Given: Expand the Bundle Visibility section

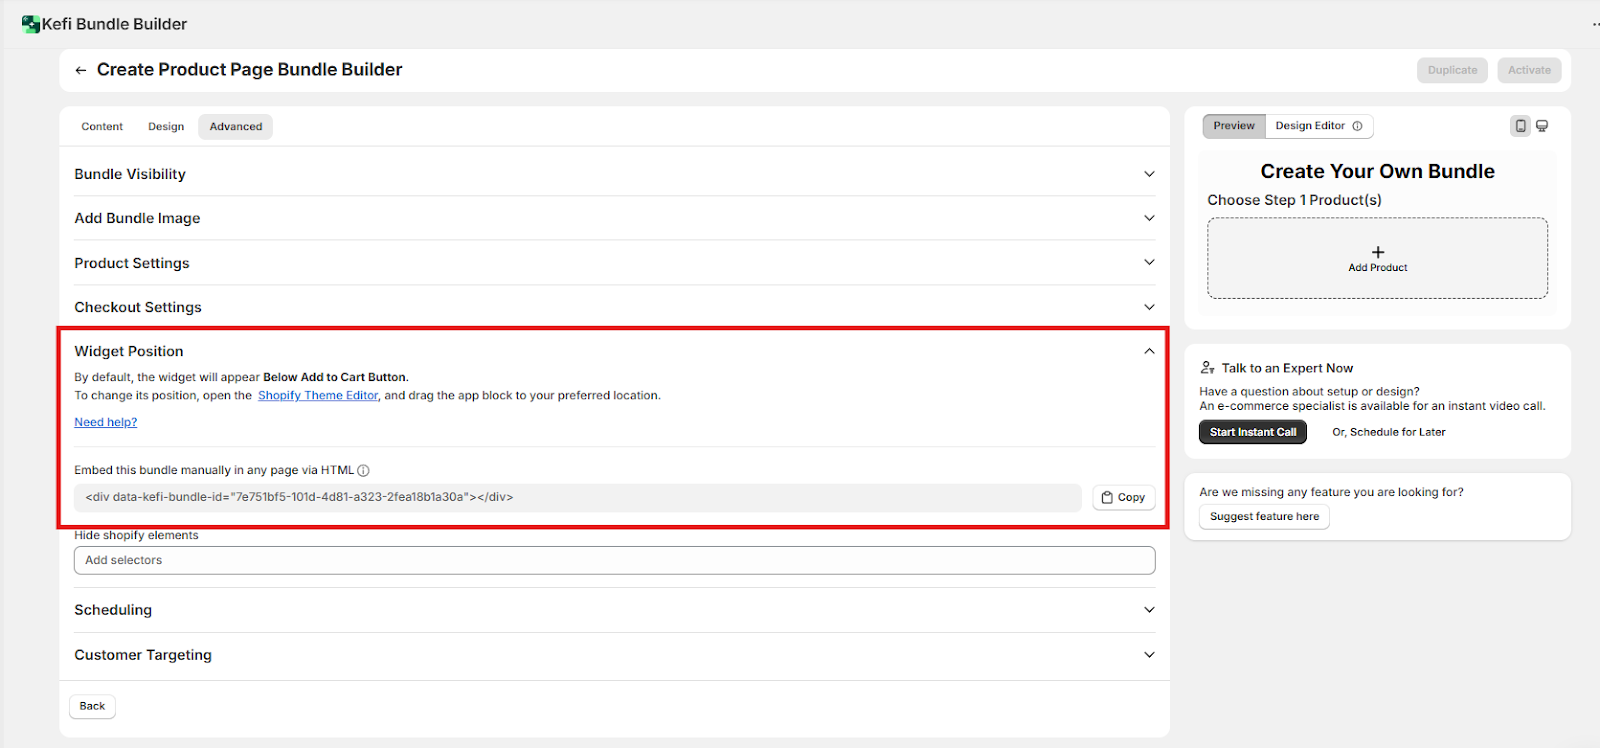Looking at the screenshot, I should tap(1149, 174).
